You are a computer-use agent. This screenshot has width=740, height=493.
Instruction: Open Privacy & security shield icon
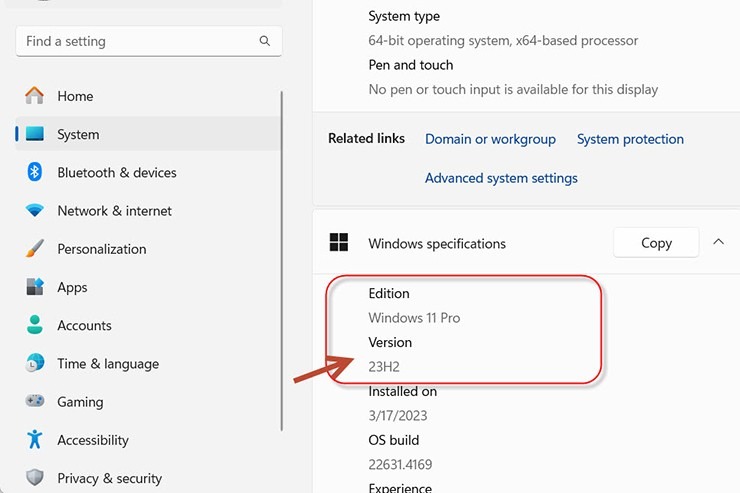(x=35, y=478)
